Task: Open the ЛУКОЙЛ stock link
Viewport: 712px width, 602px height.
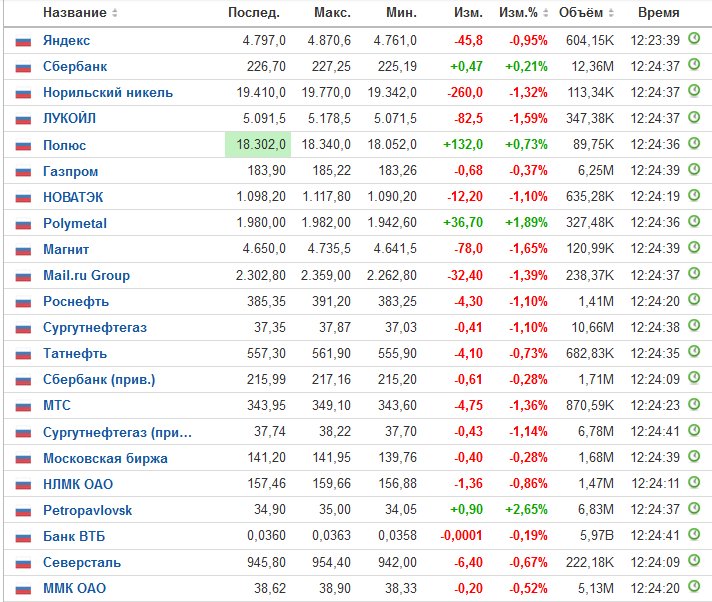Action: point(69,118)
